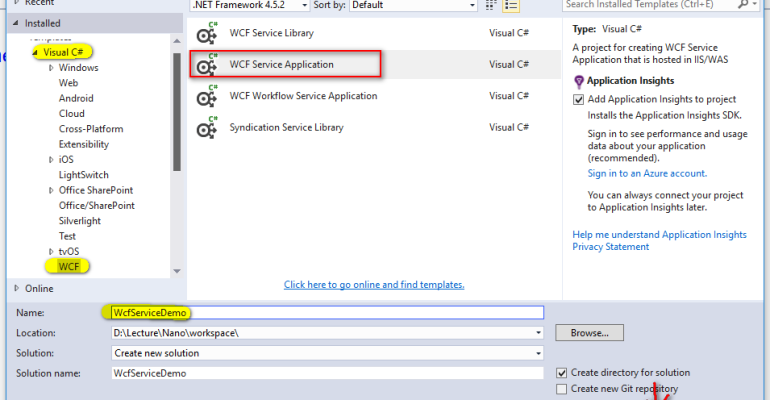The height and width of the screenshot is (400, 770).
Task: Select the Cloud category
Action: [x=72, y=113]
